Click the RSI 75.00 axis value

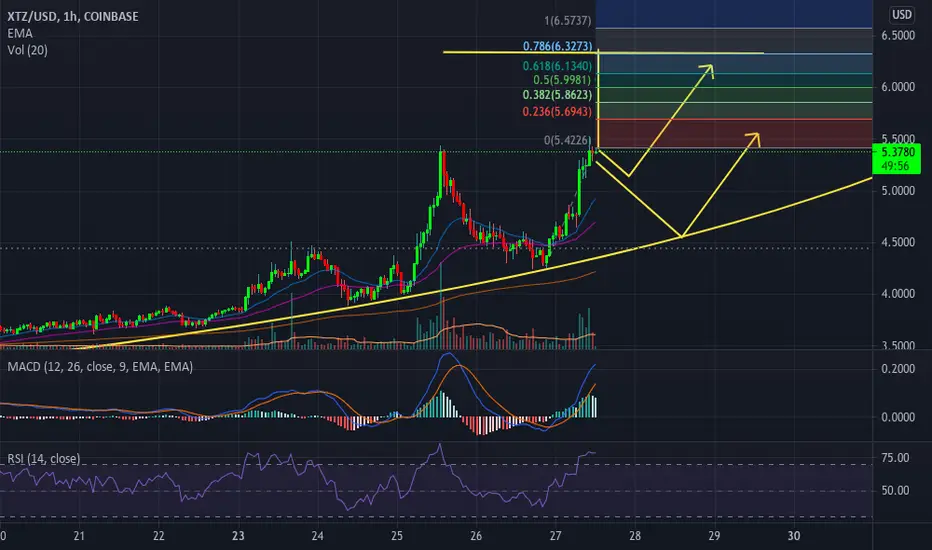895,458
